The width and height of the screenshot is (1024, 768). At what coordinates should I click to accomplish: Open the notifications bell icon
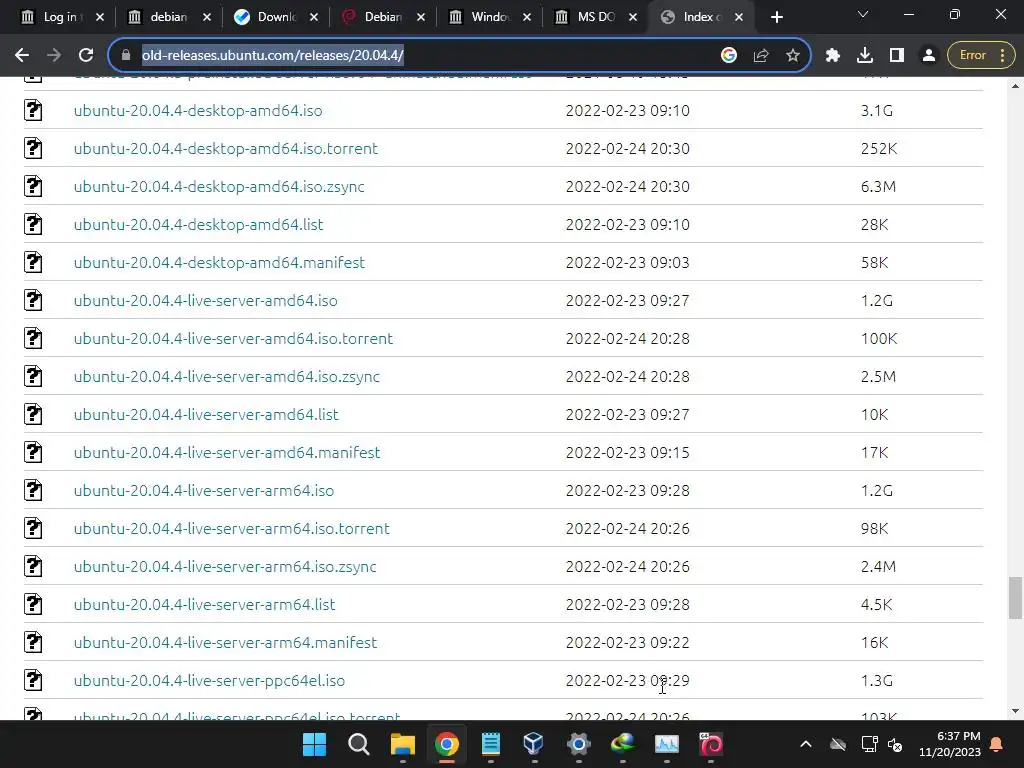[x=997, y=744]
